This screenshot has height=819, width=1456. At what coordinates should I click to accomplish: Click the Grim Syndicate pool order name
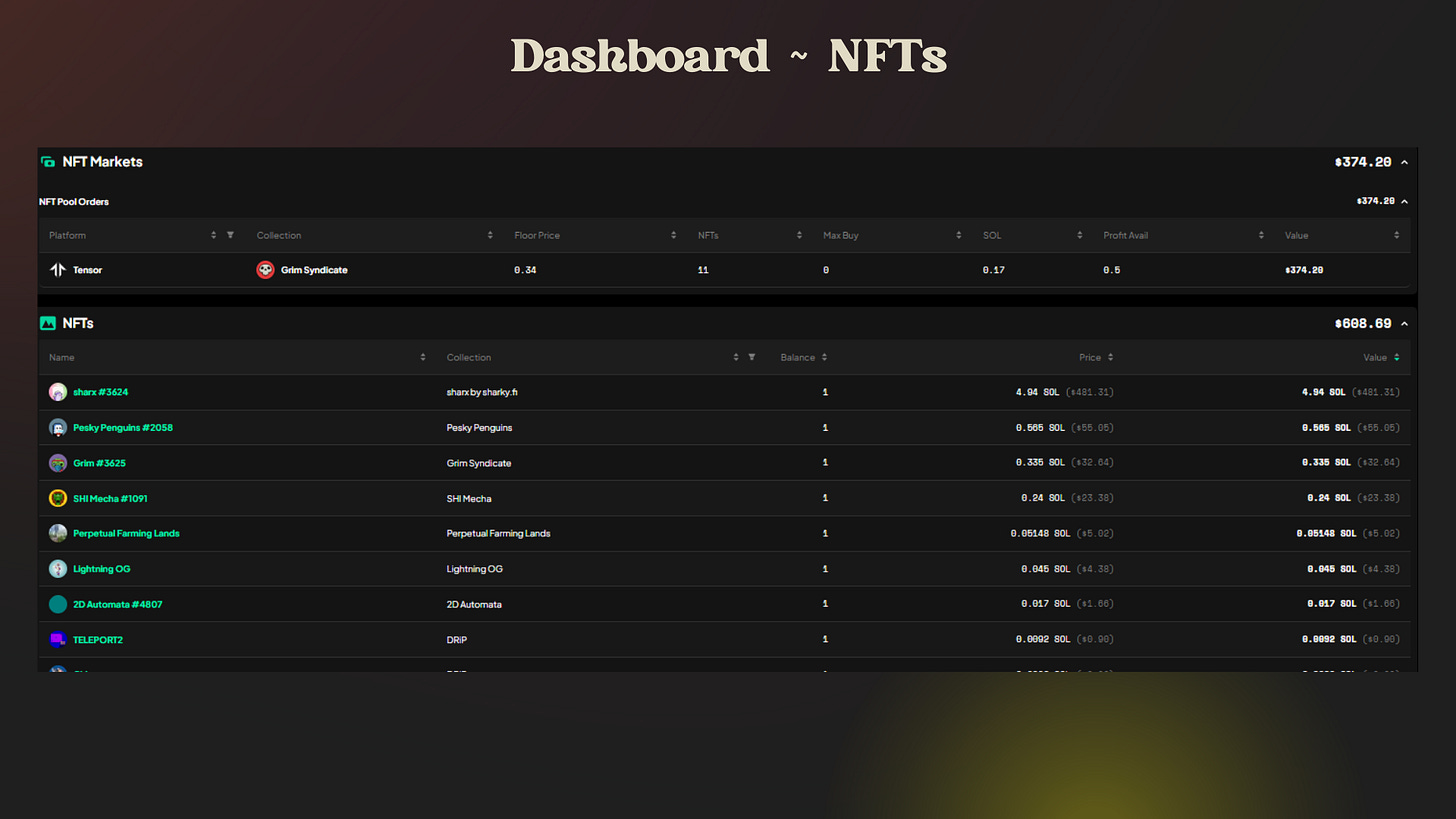click(x=314, y=270)
